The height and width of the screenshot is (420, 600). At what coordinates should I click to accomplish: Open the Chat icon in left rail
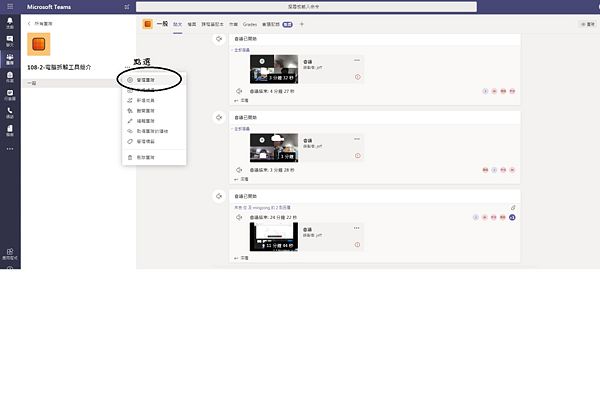[10, 42]
